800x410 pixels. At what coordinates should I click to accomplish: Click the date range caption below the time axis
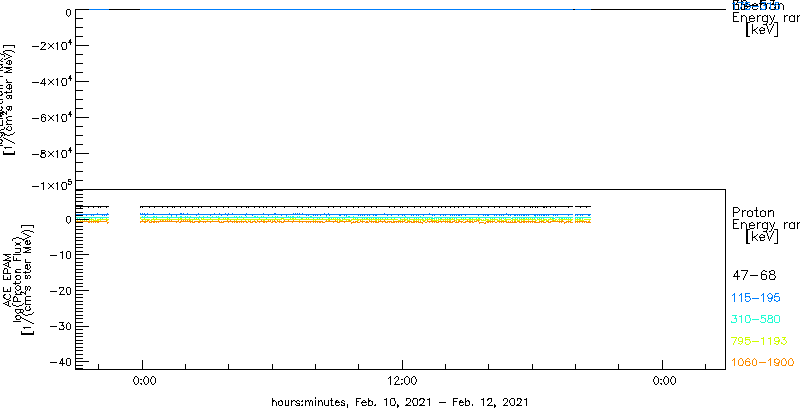pyautogui.click(x=399, y=401)
